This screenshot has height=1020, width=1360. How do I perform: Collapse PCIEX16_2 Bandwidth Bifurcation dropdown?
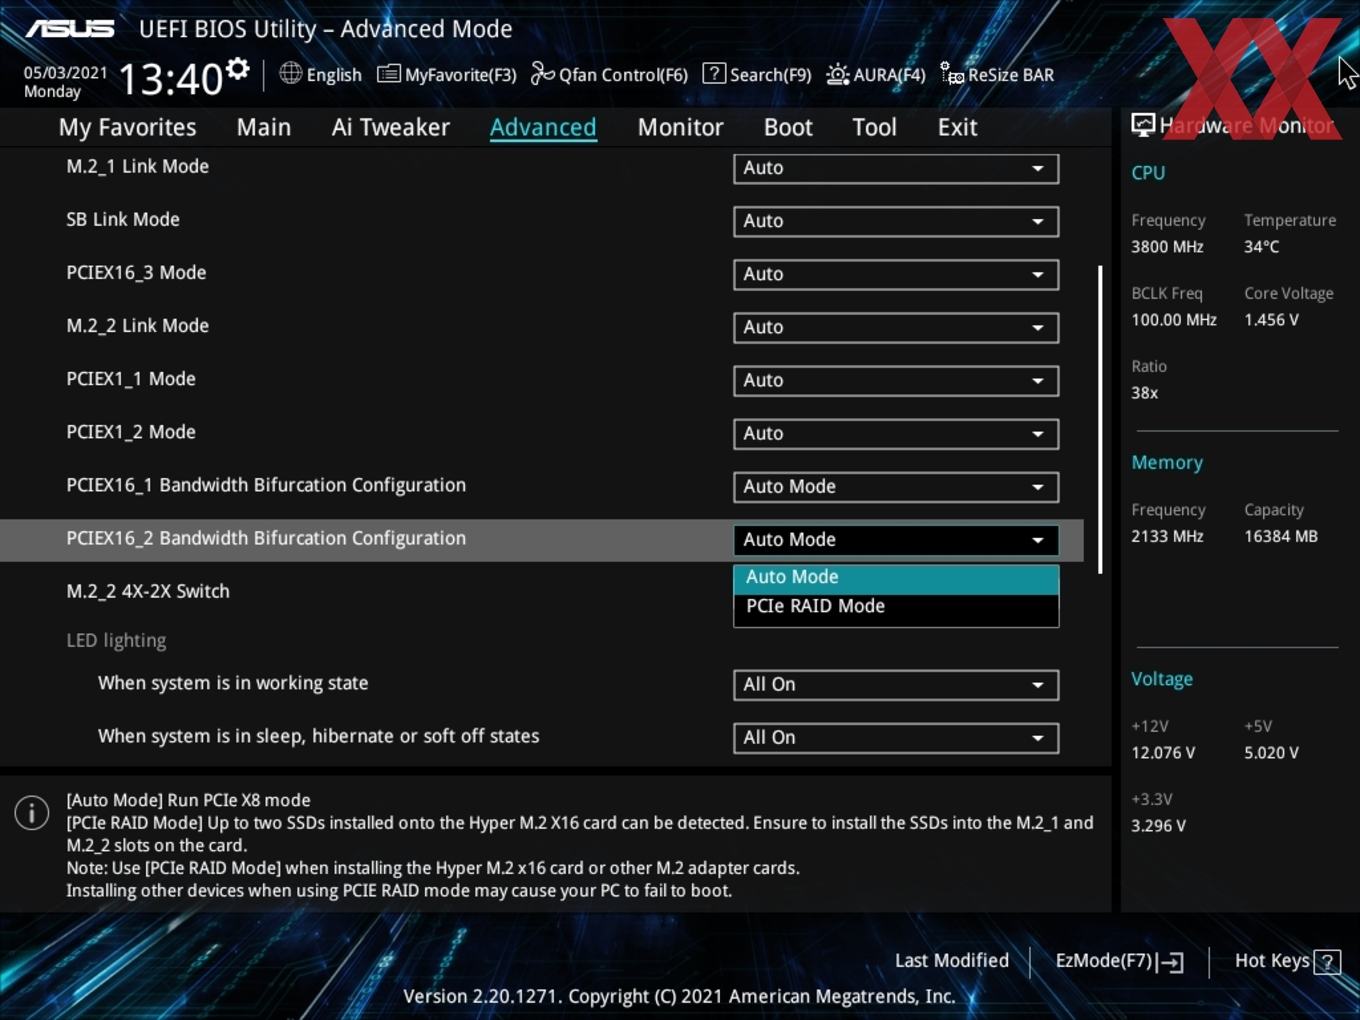pyautogui.click(x=896, y=539)
